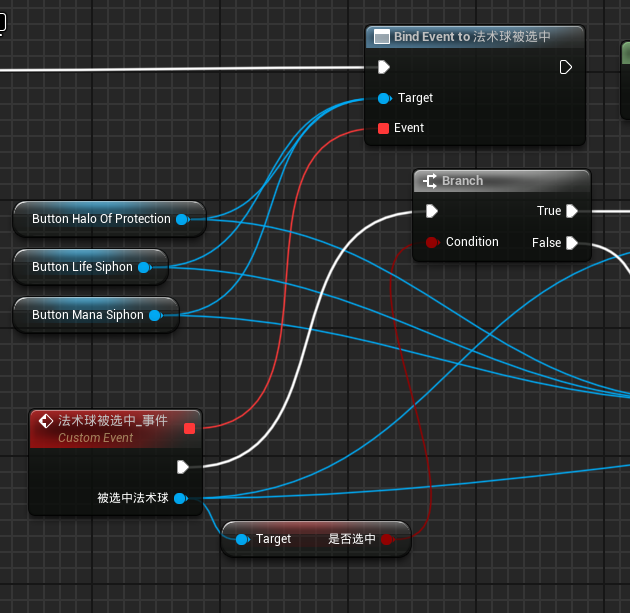Click the Target pin on Bind Event node
The height and width of the screenshot is (613, 630).
[385, 98]
